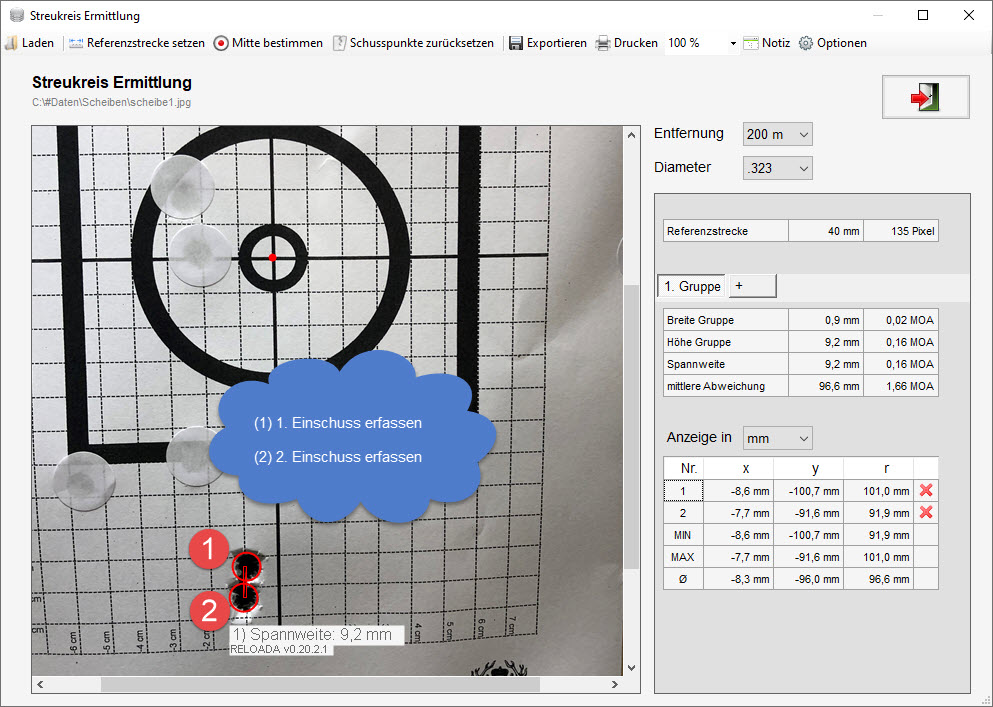Click the red center point on target
This screenshot has height=707, width=993.
click(272, 257)
